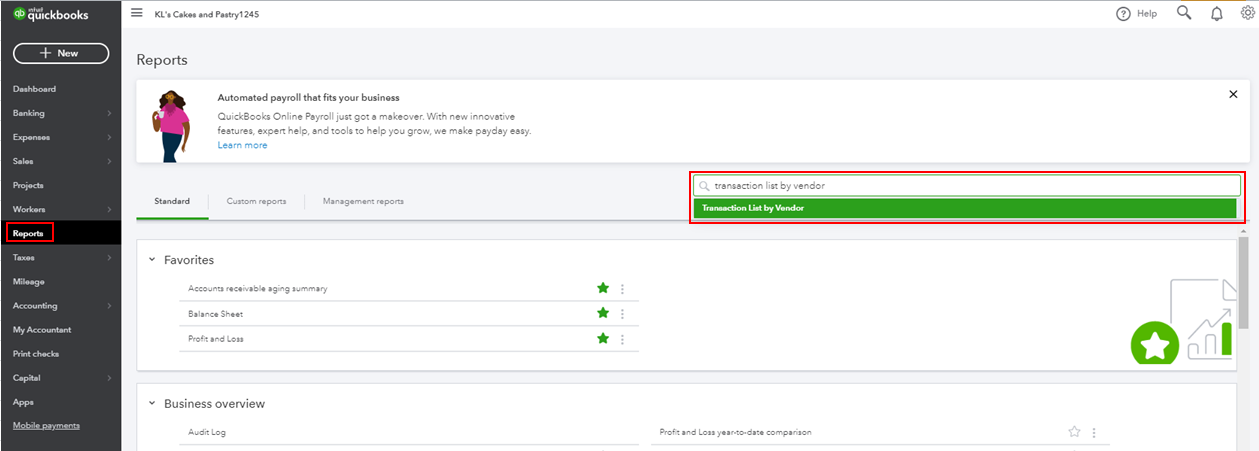This screenshot has width=1259, height=451.
Task: Collapse the Business overview section
Action: coord(152,404)
